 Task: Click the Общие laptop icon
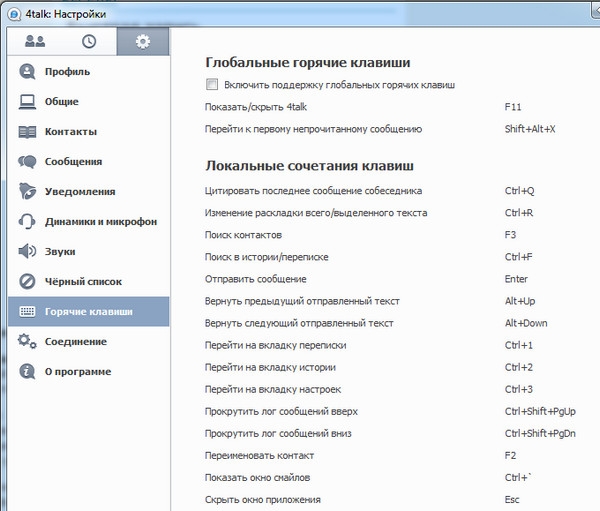tap(28, 102)
